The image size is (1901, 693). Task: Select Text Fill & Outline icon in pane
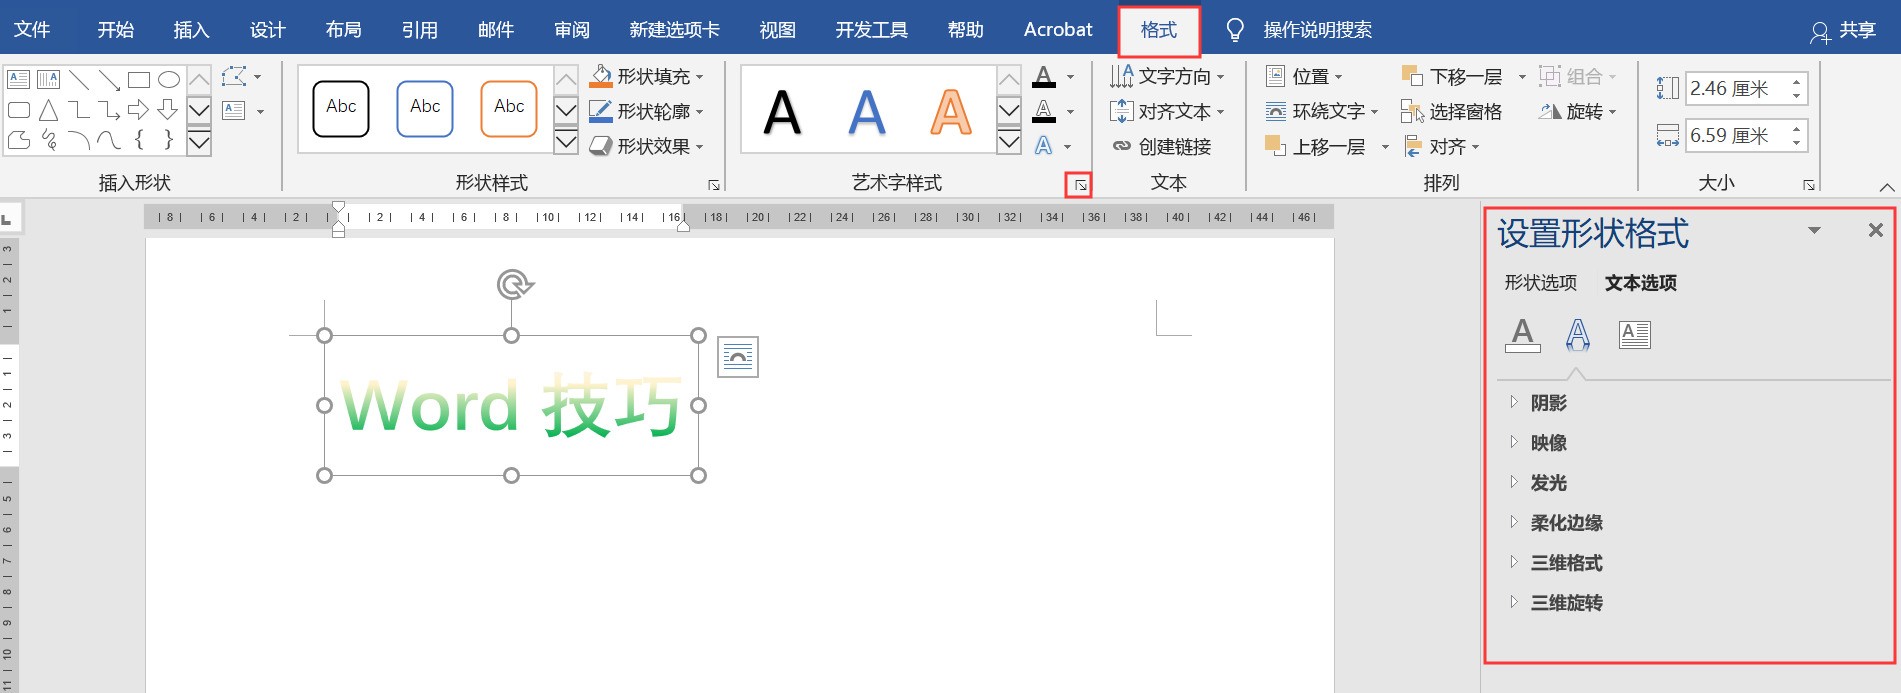[1522, 334]
